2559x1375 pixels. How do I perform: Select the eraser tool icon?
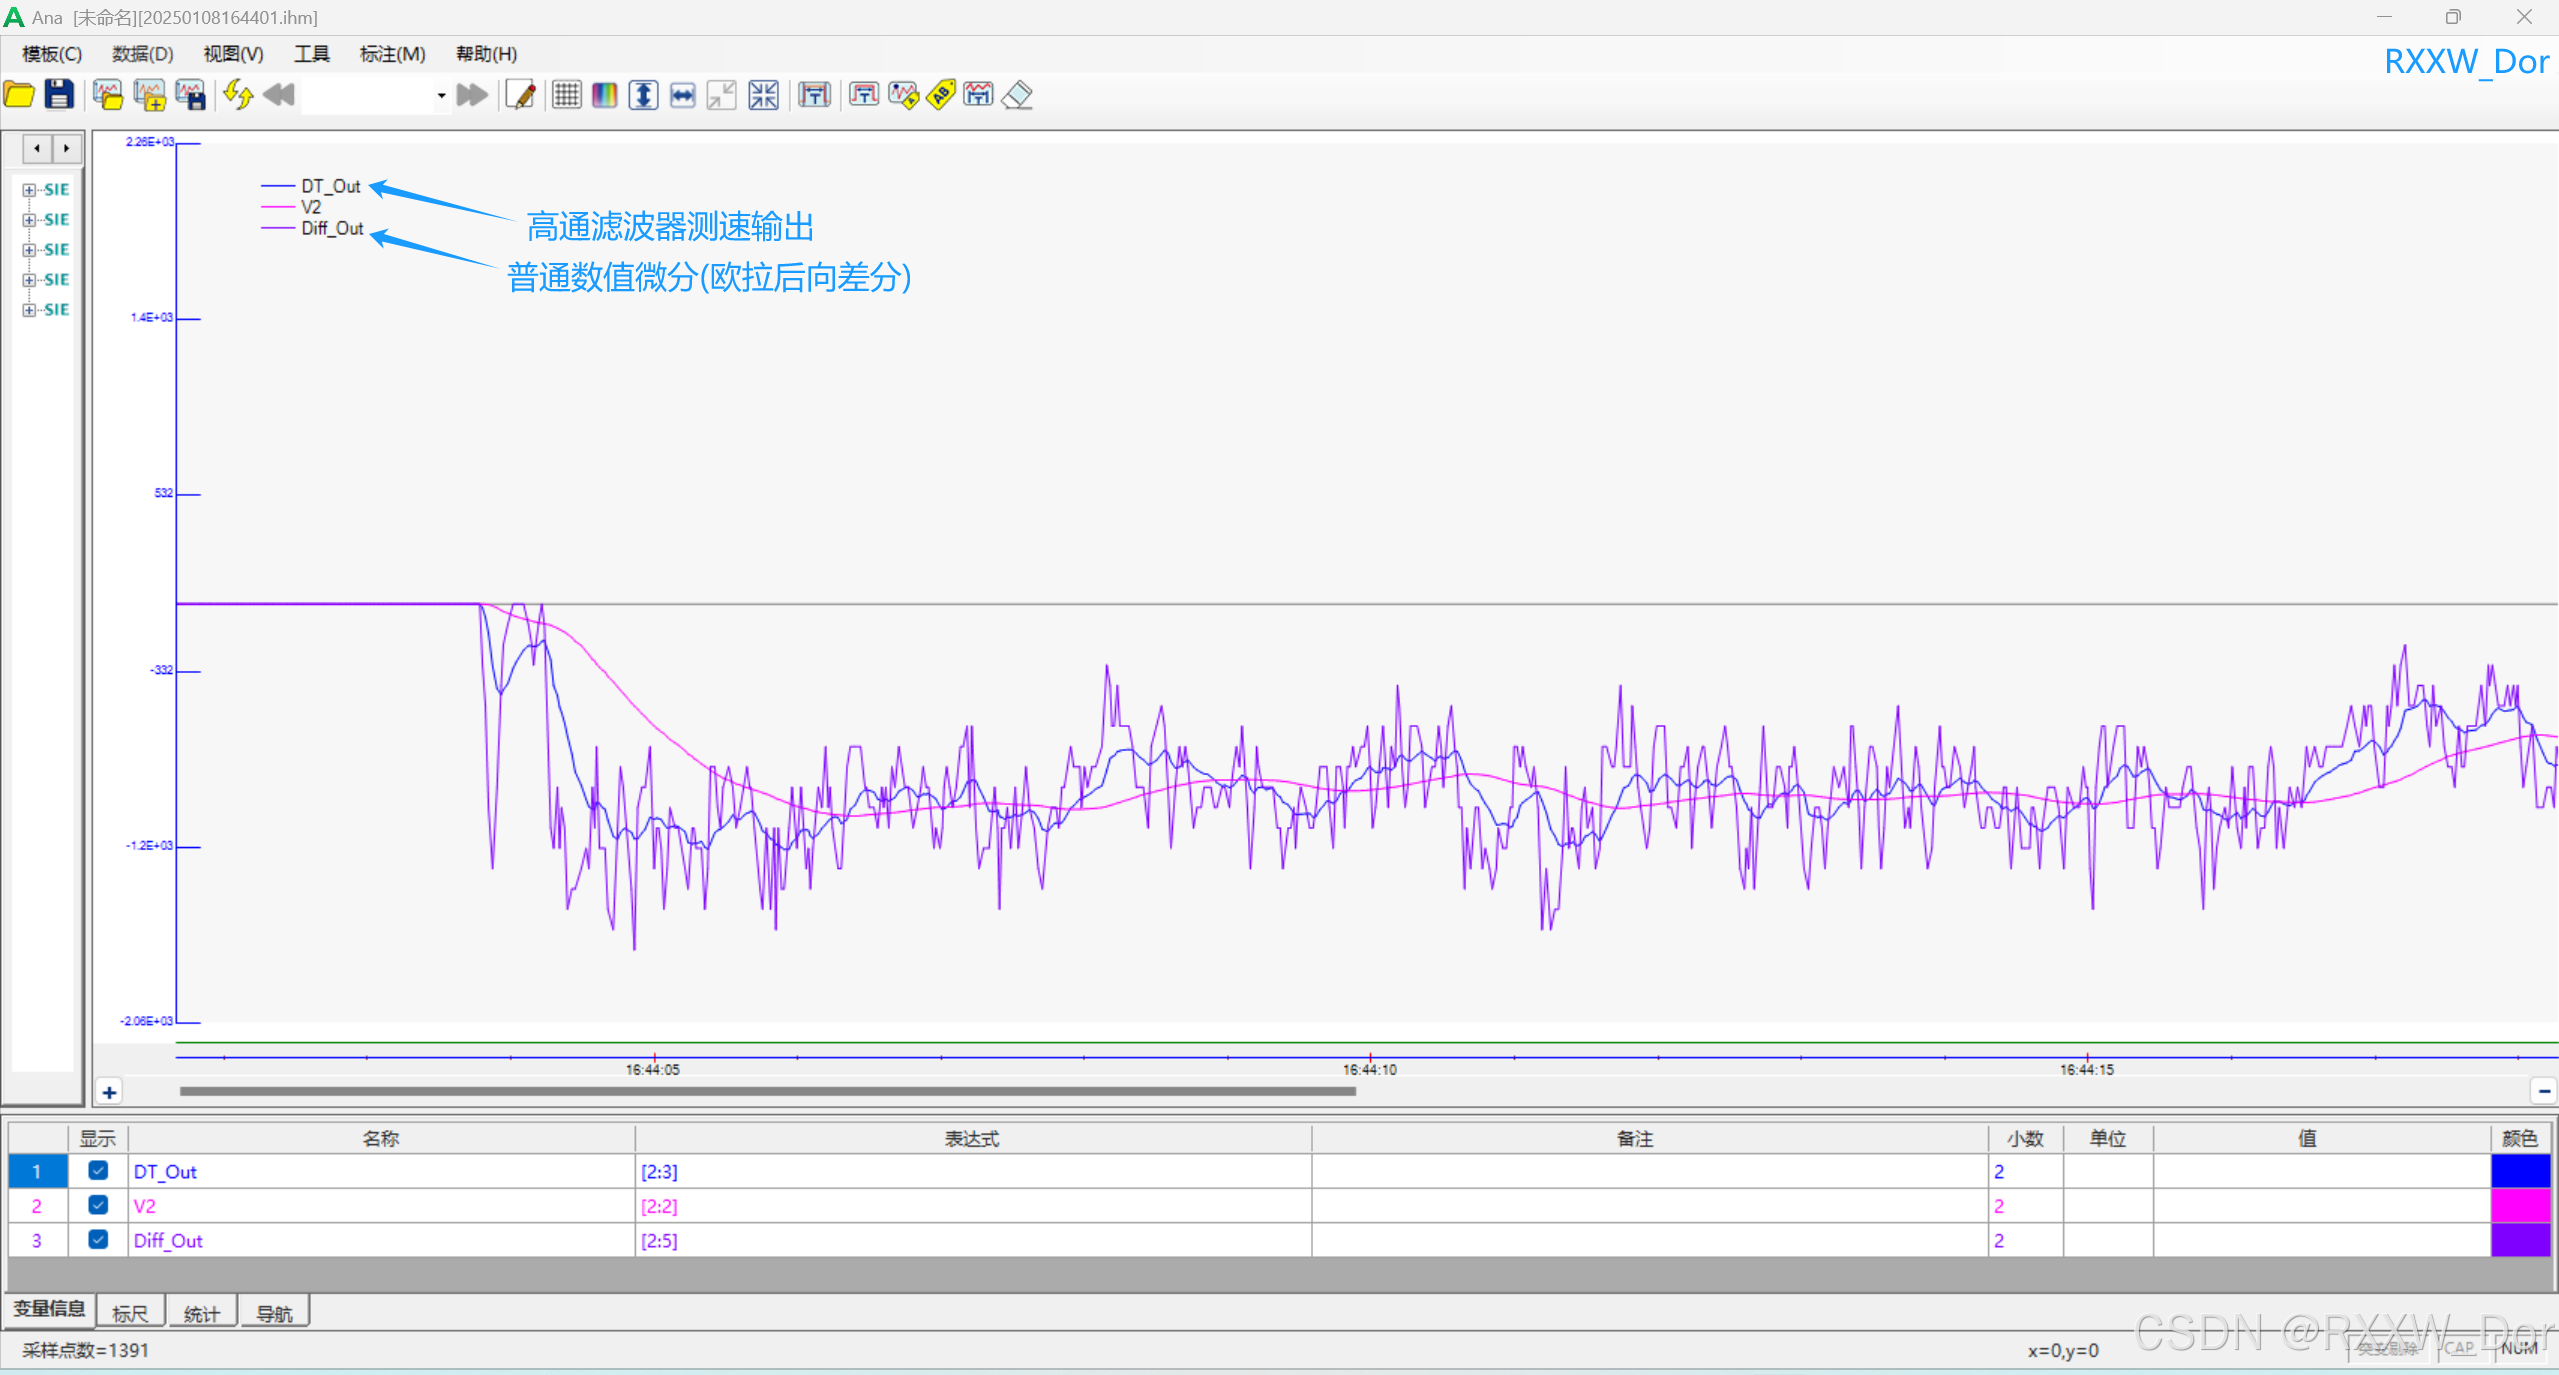point(1018,95)
